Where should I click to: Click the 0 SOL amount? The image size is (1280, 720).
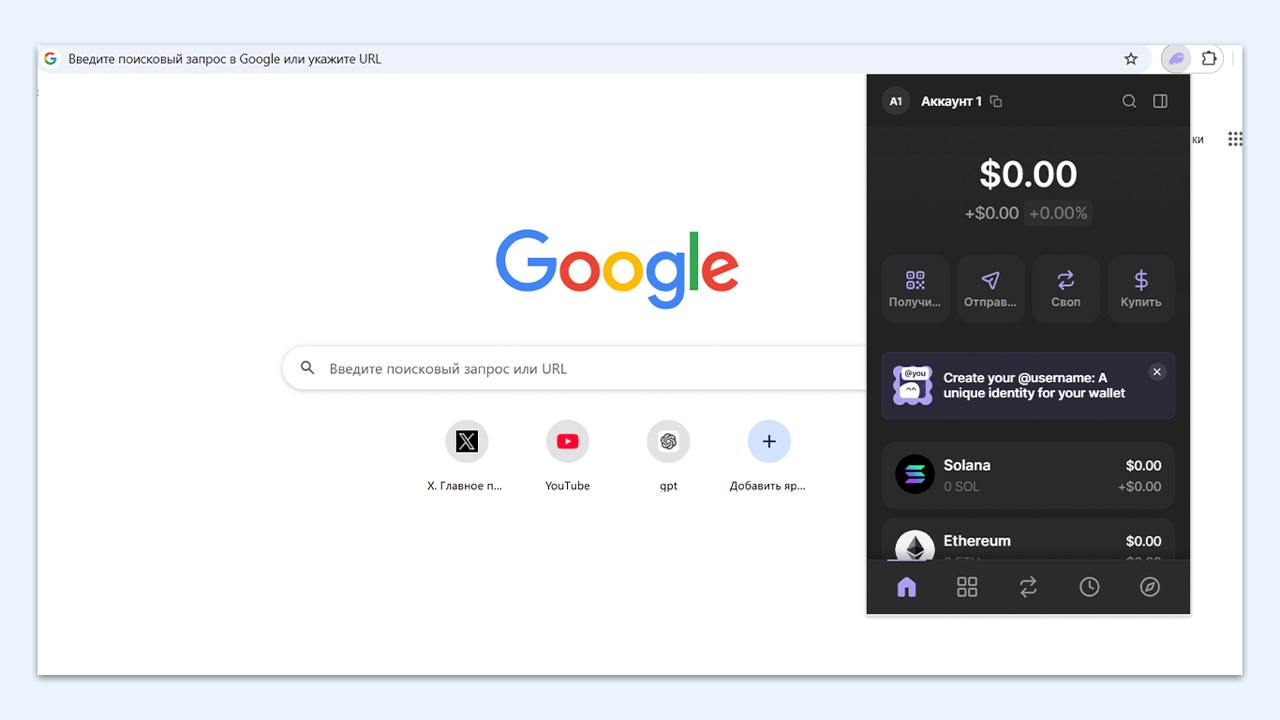click(x=961, y=487)
